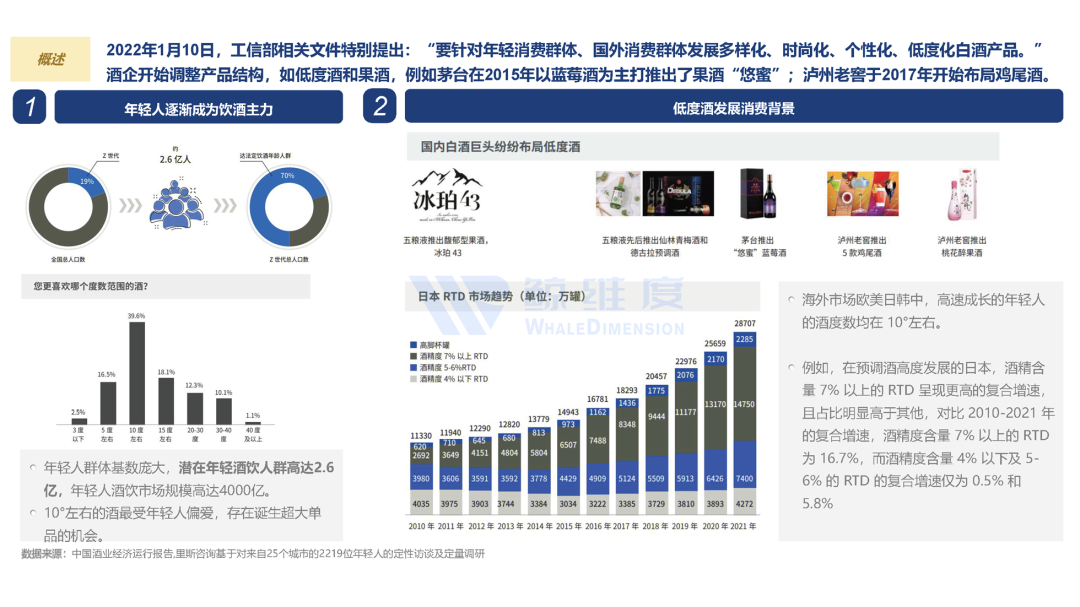1080x607 pixels.
Task: Click the 25659 total above the 2020 bar
Action: click(715, 343)
